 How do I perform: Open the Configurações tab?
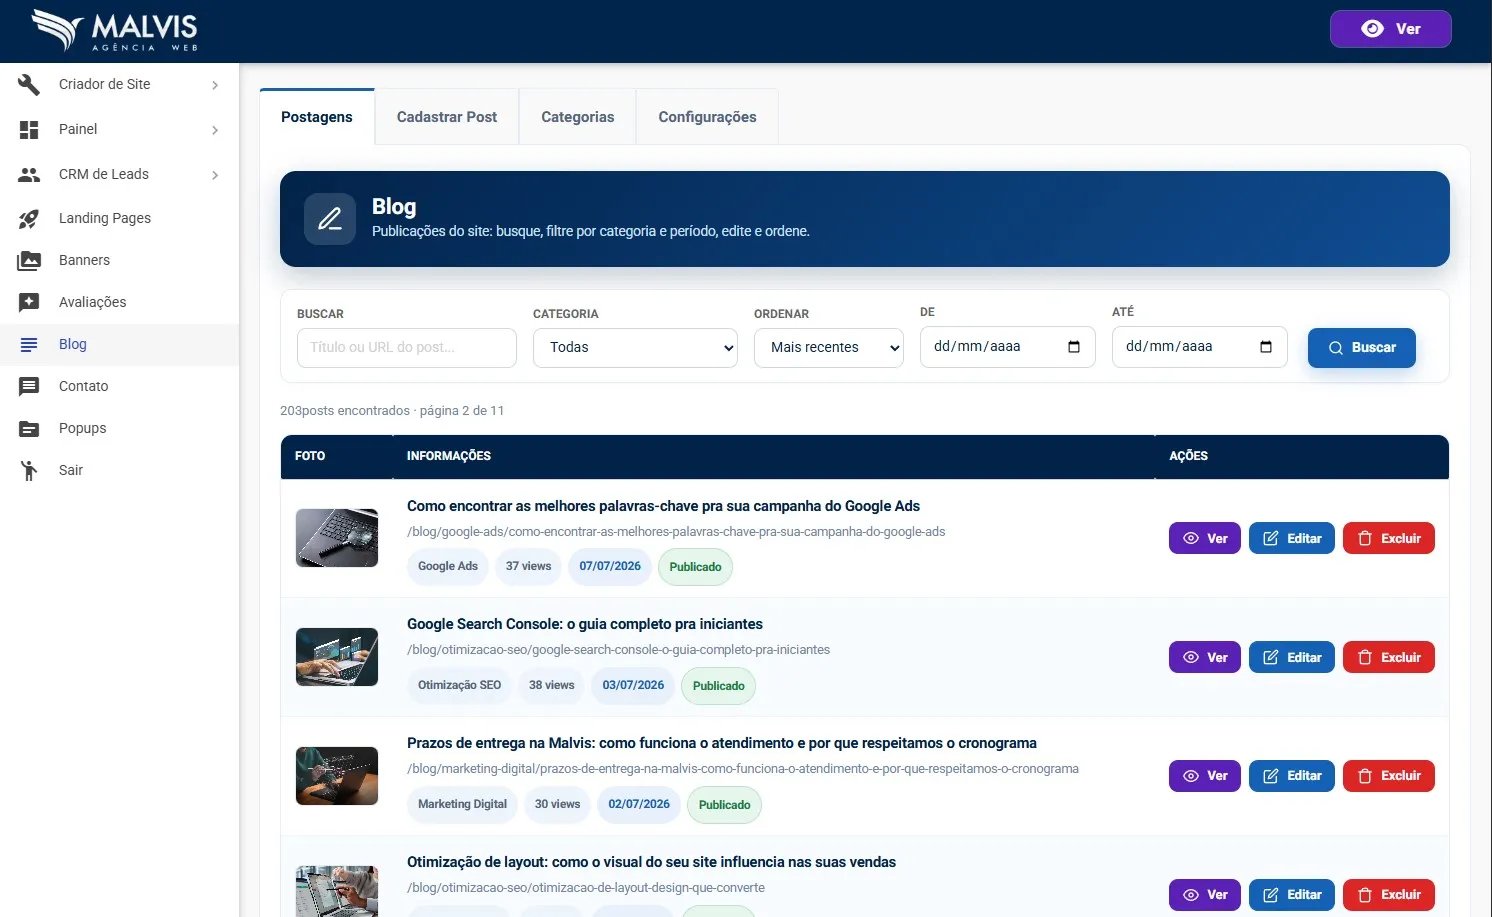pyautogui.click(x=707, y=117)
